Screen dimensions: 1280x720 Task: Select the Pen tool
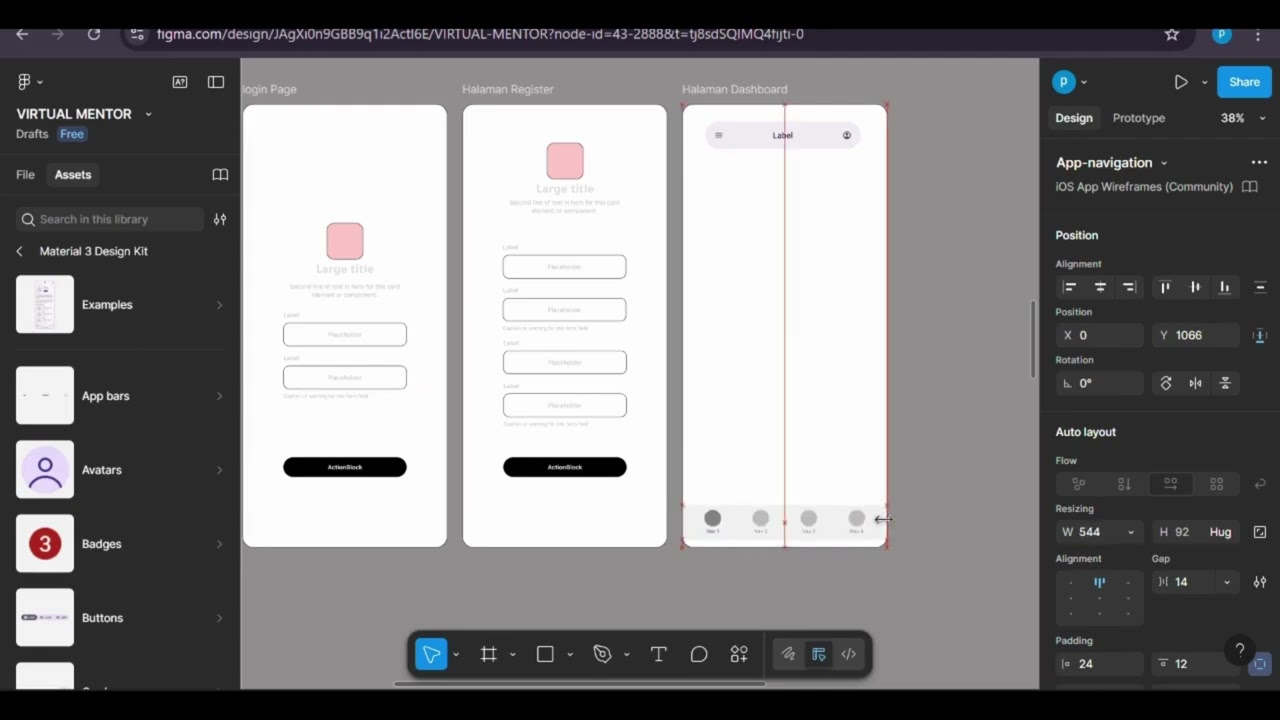[602, 654]
